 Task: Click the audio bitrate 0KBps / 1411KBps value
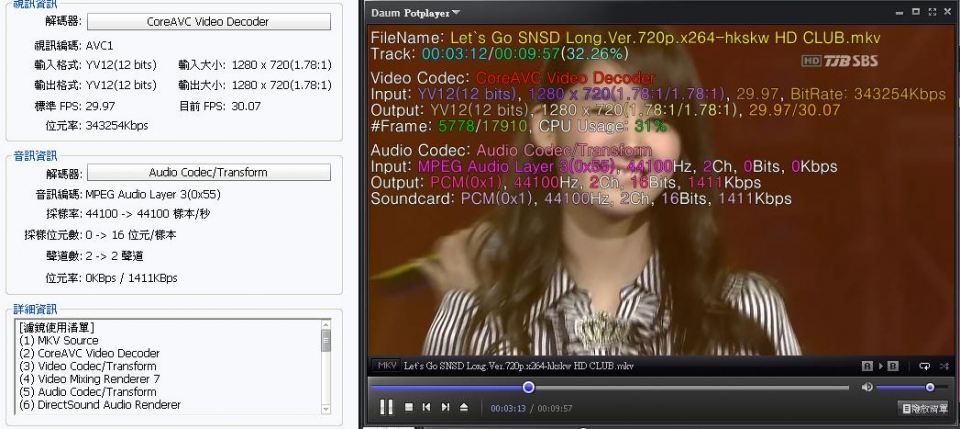132,278
